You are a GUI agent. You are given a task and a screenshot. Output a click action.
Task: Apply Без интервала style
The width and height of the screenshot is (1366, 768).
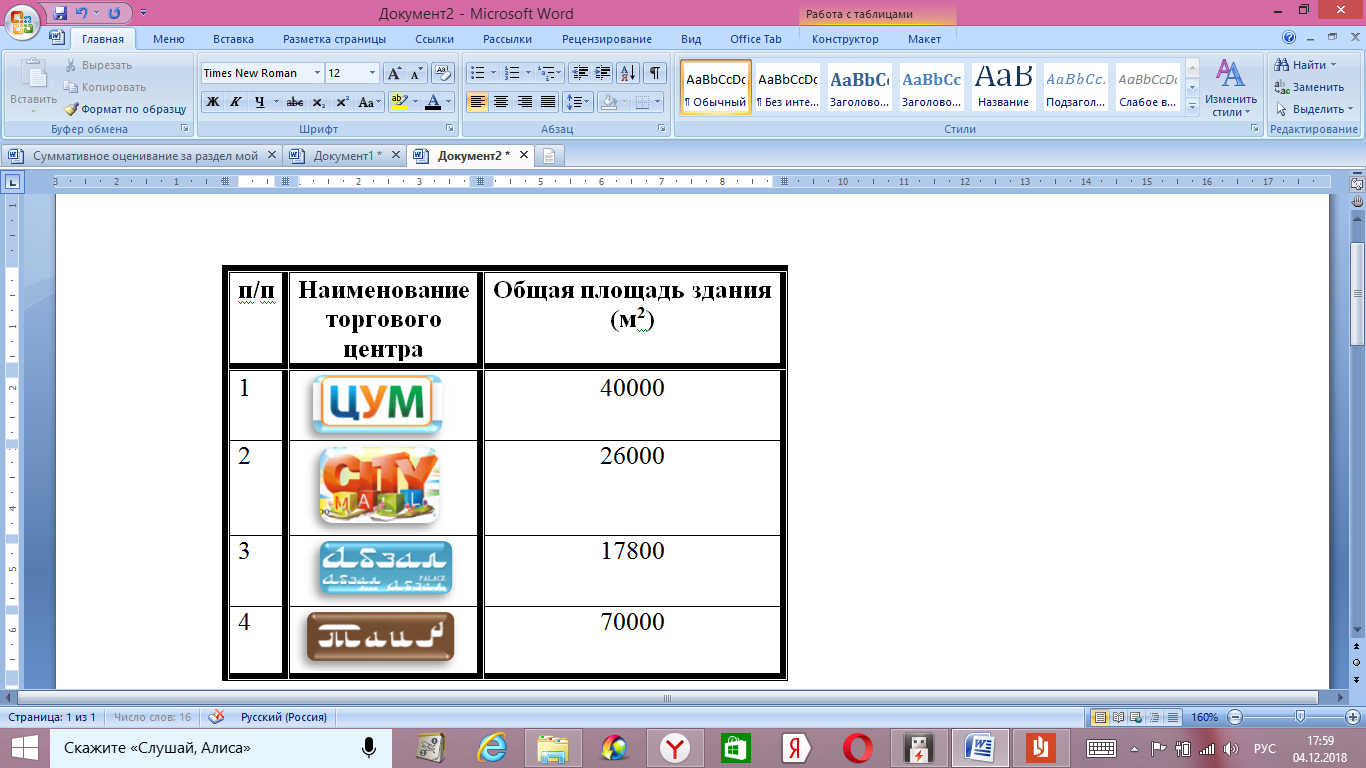[787, 87]
